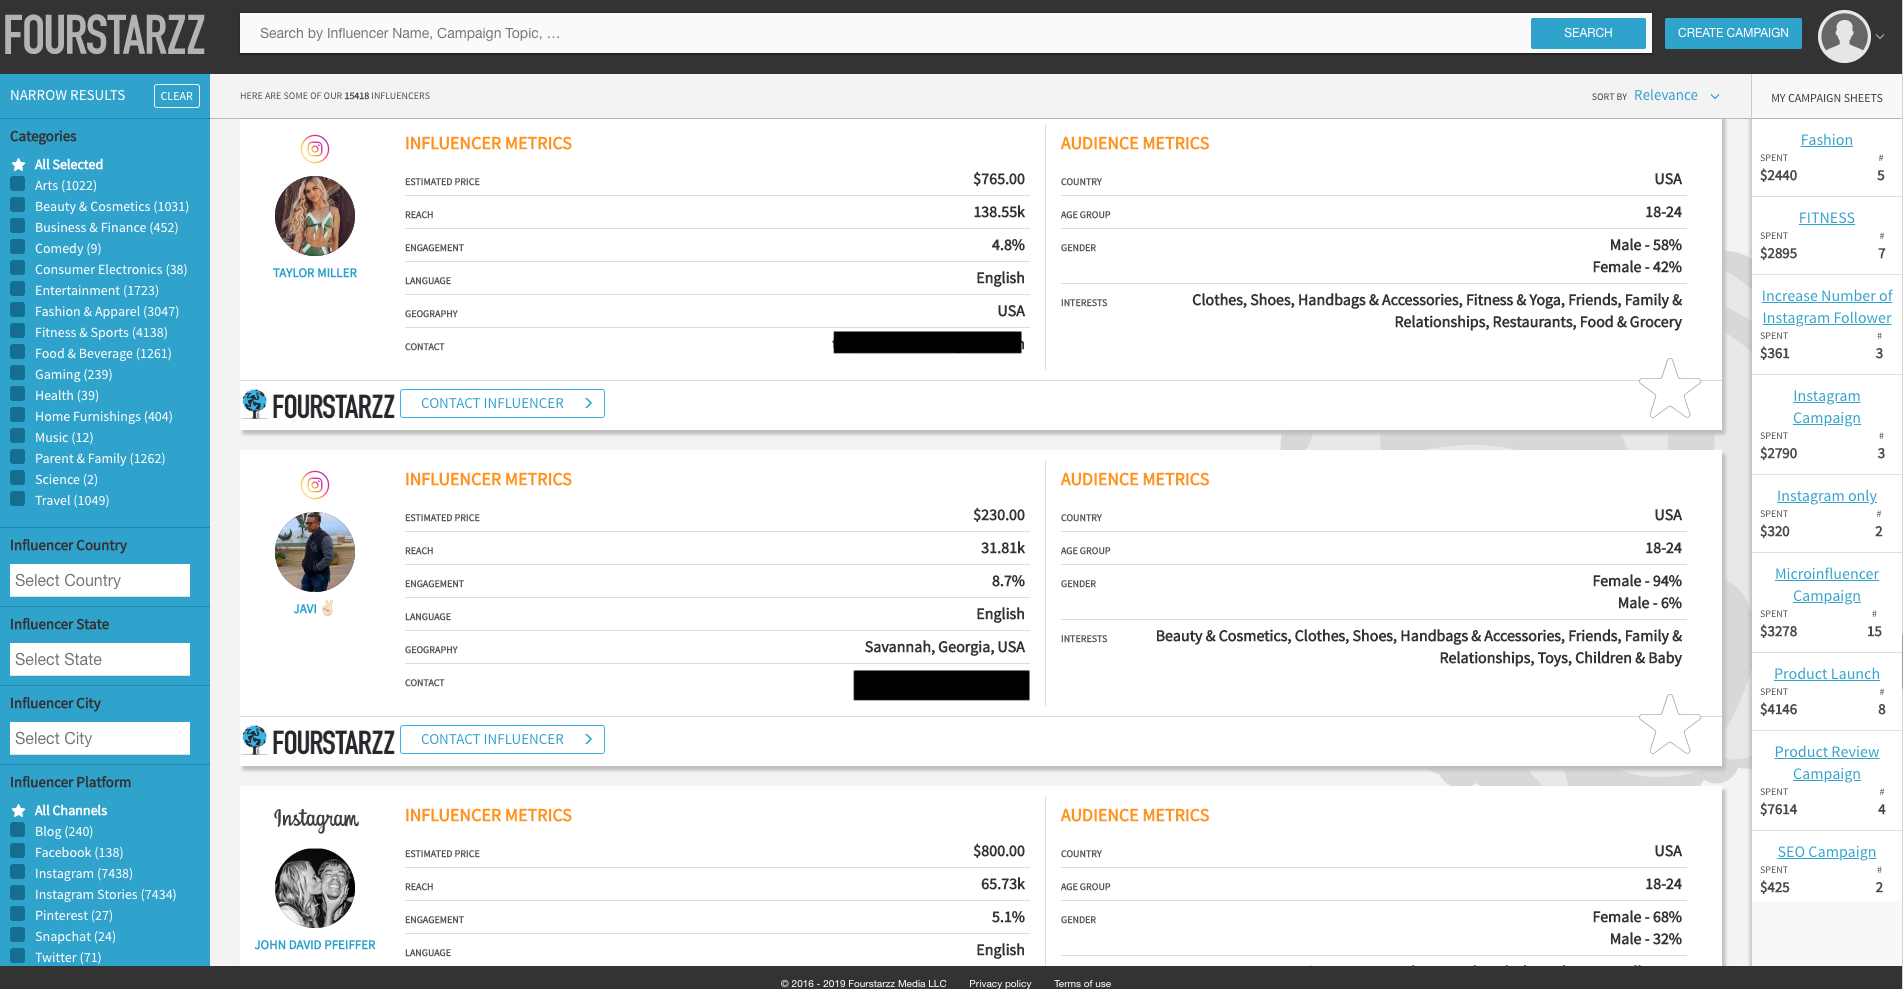The height and width of the screenshot is (989, 1903).
Task: Check the Arts (1022) category
Action: [17, 185]
